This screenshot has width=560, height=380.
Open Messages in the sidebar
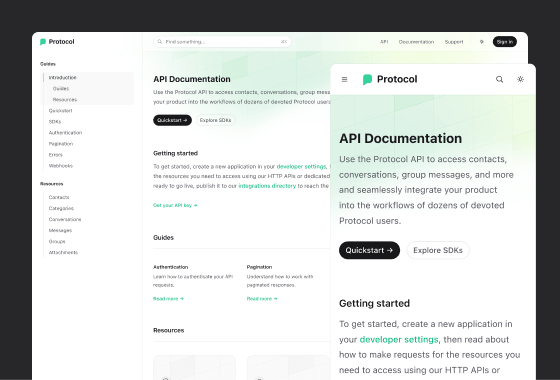[x=60, y=230]
